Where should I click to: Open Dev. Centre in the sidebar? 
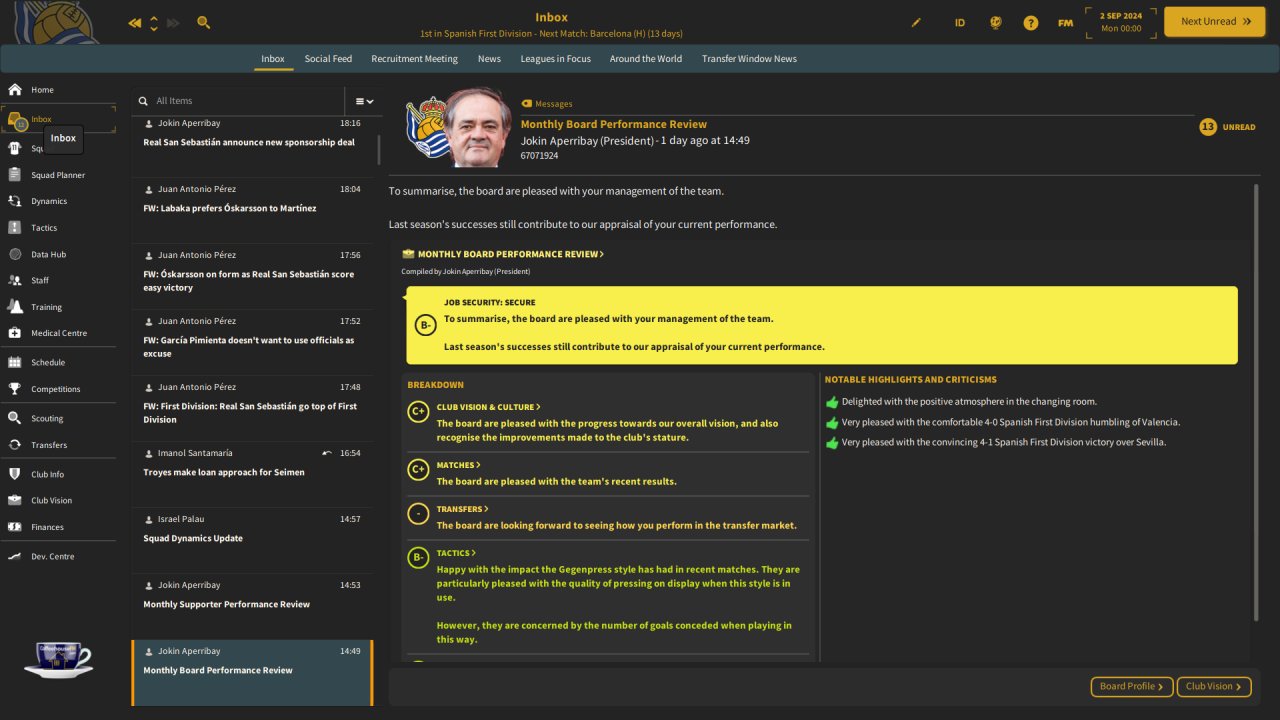pyautogui.click(x=58, y=556)
